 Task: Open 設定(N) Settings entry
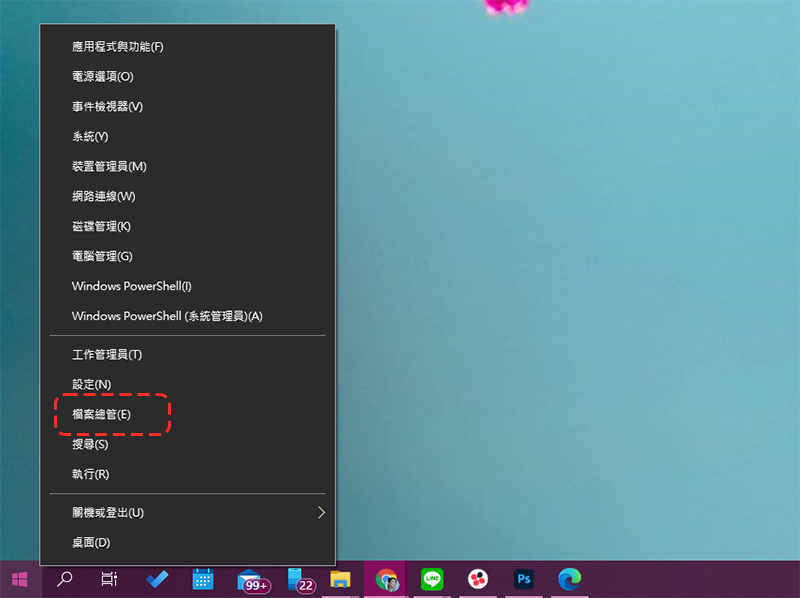tap(187, 385)
